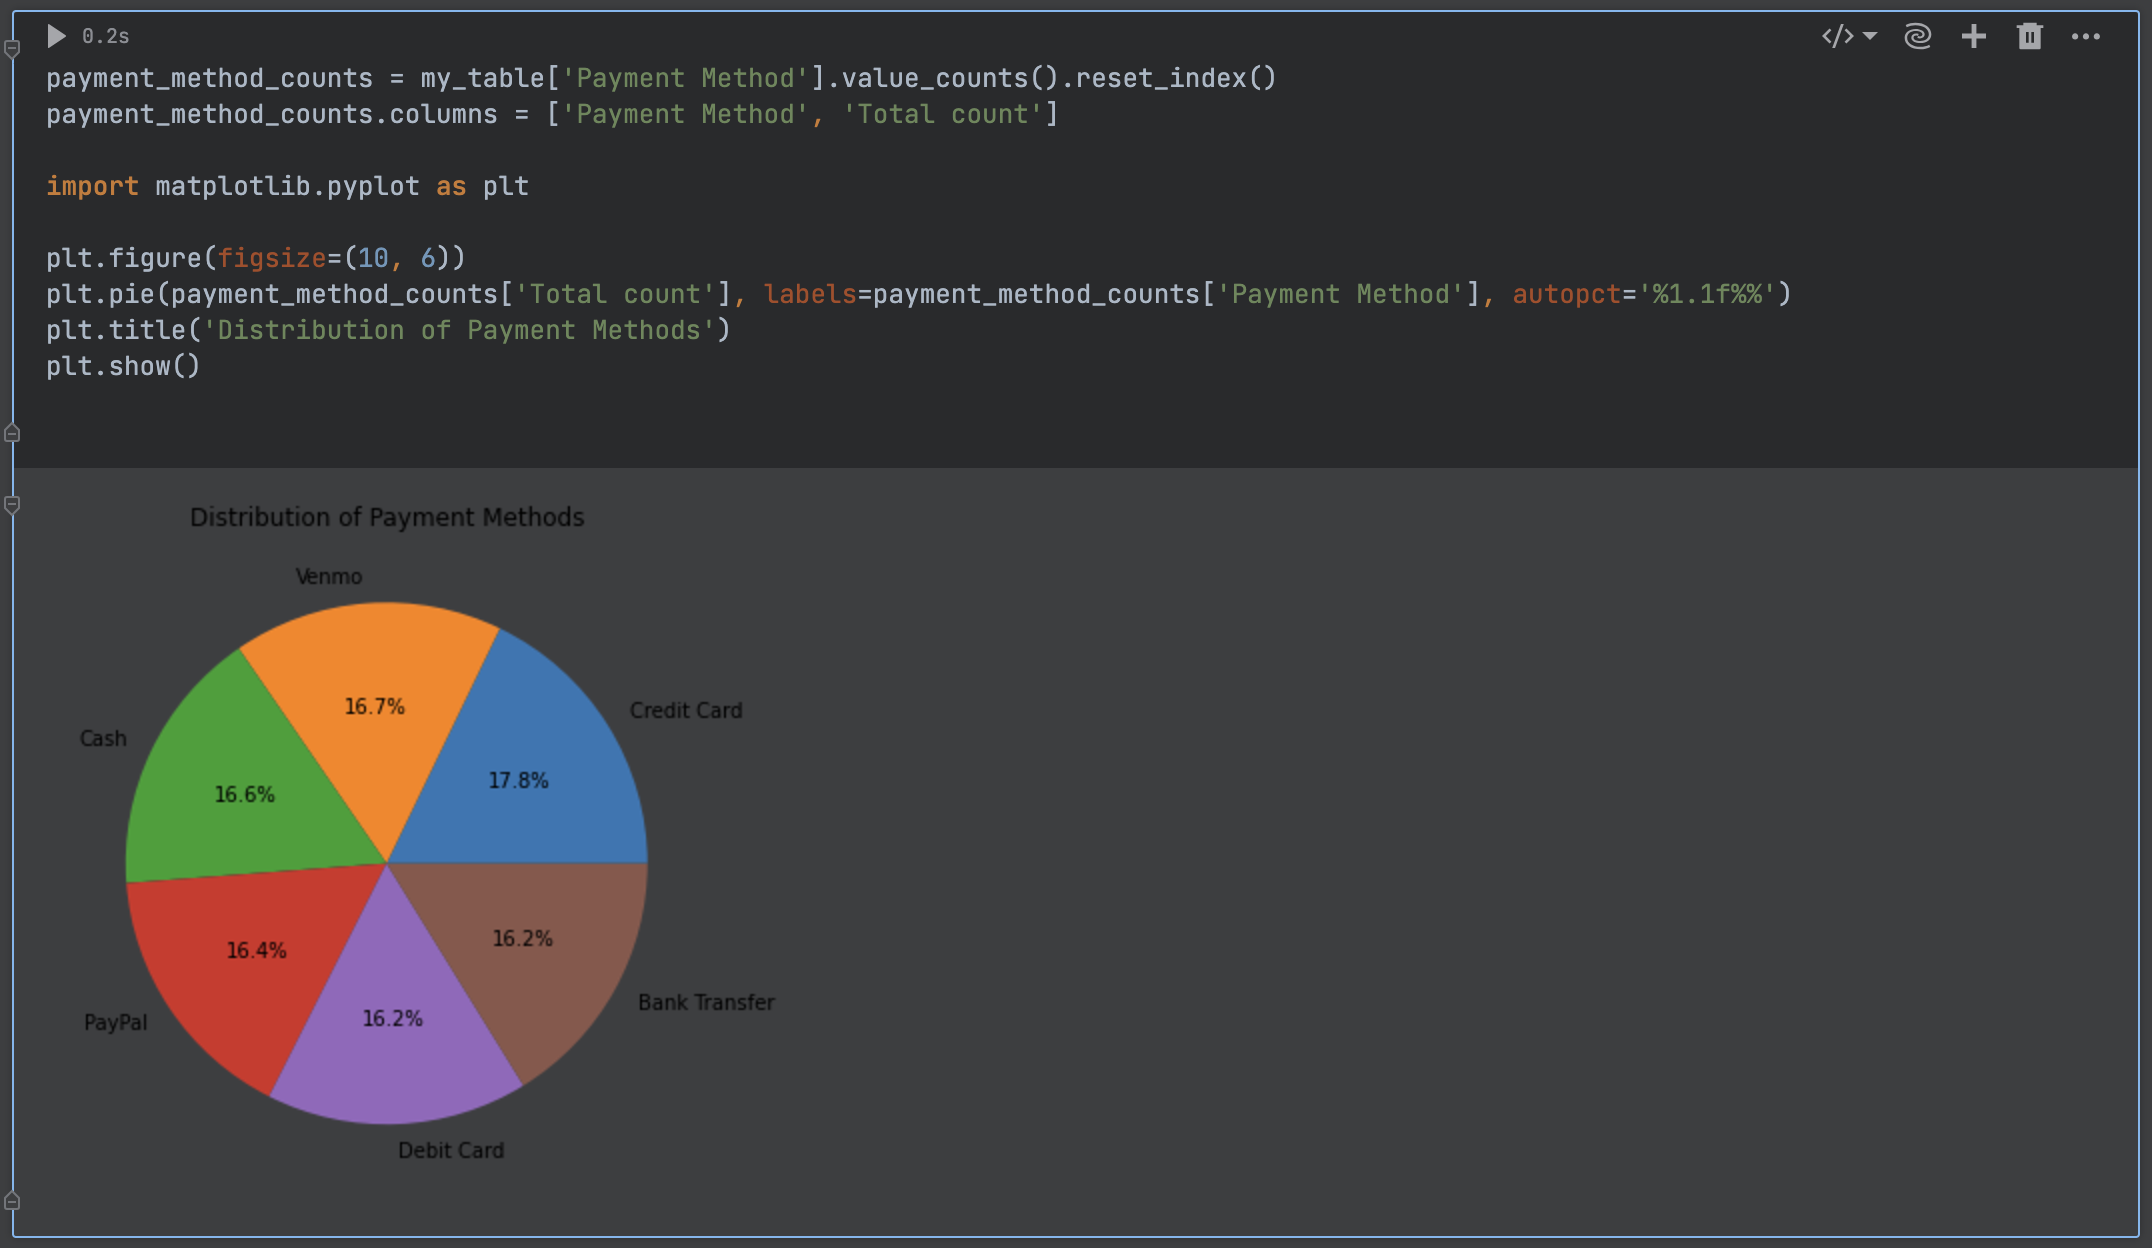Screen dimensions: 2152x1248
Task: Click fold marker at bottom of output
Action: click(x=12, y=1201)
